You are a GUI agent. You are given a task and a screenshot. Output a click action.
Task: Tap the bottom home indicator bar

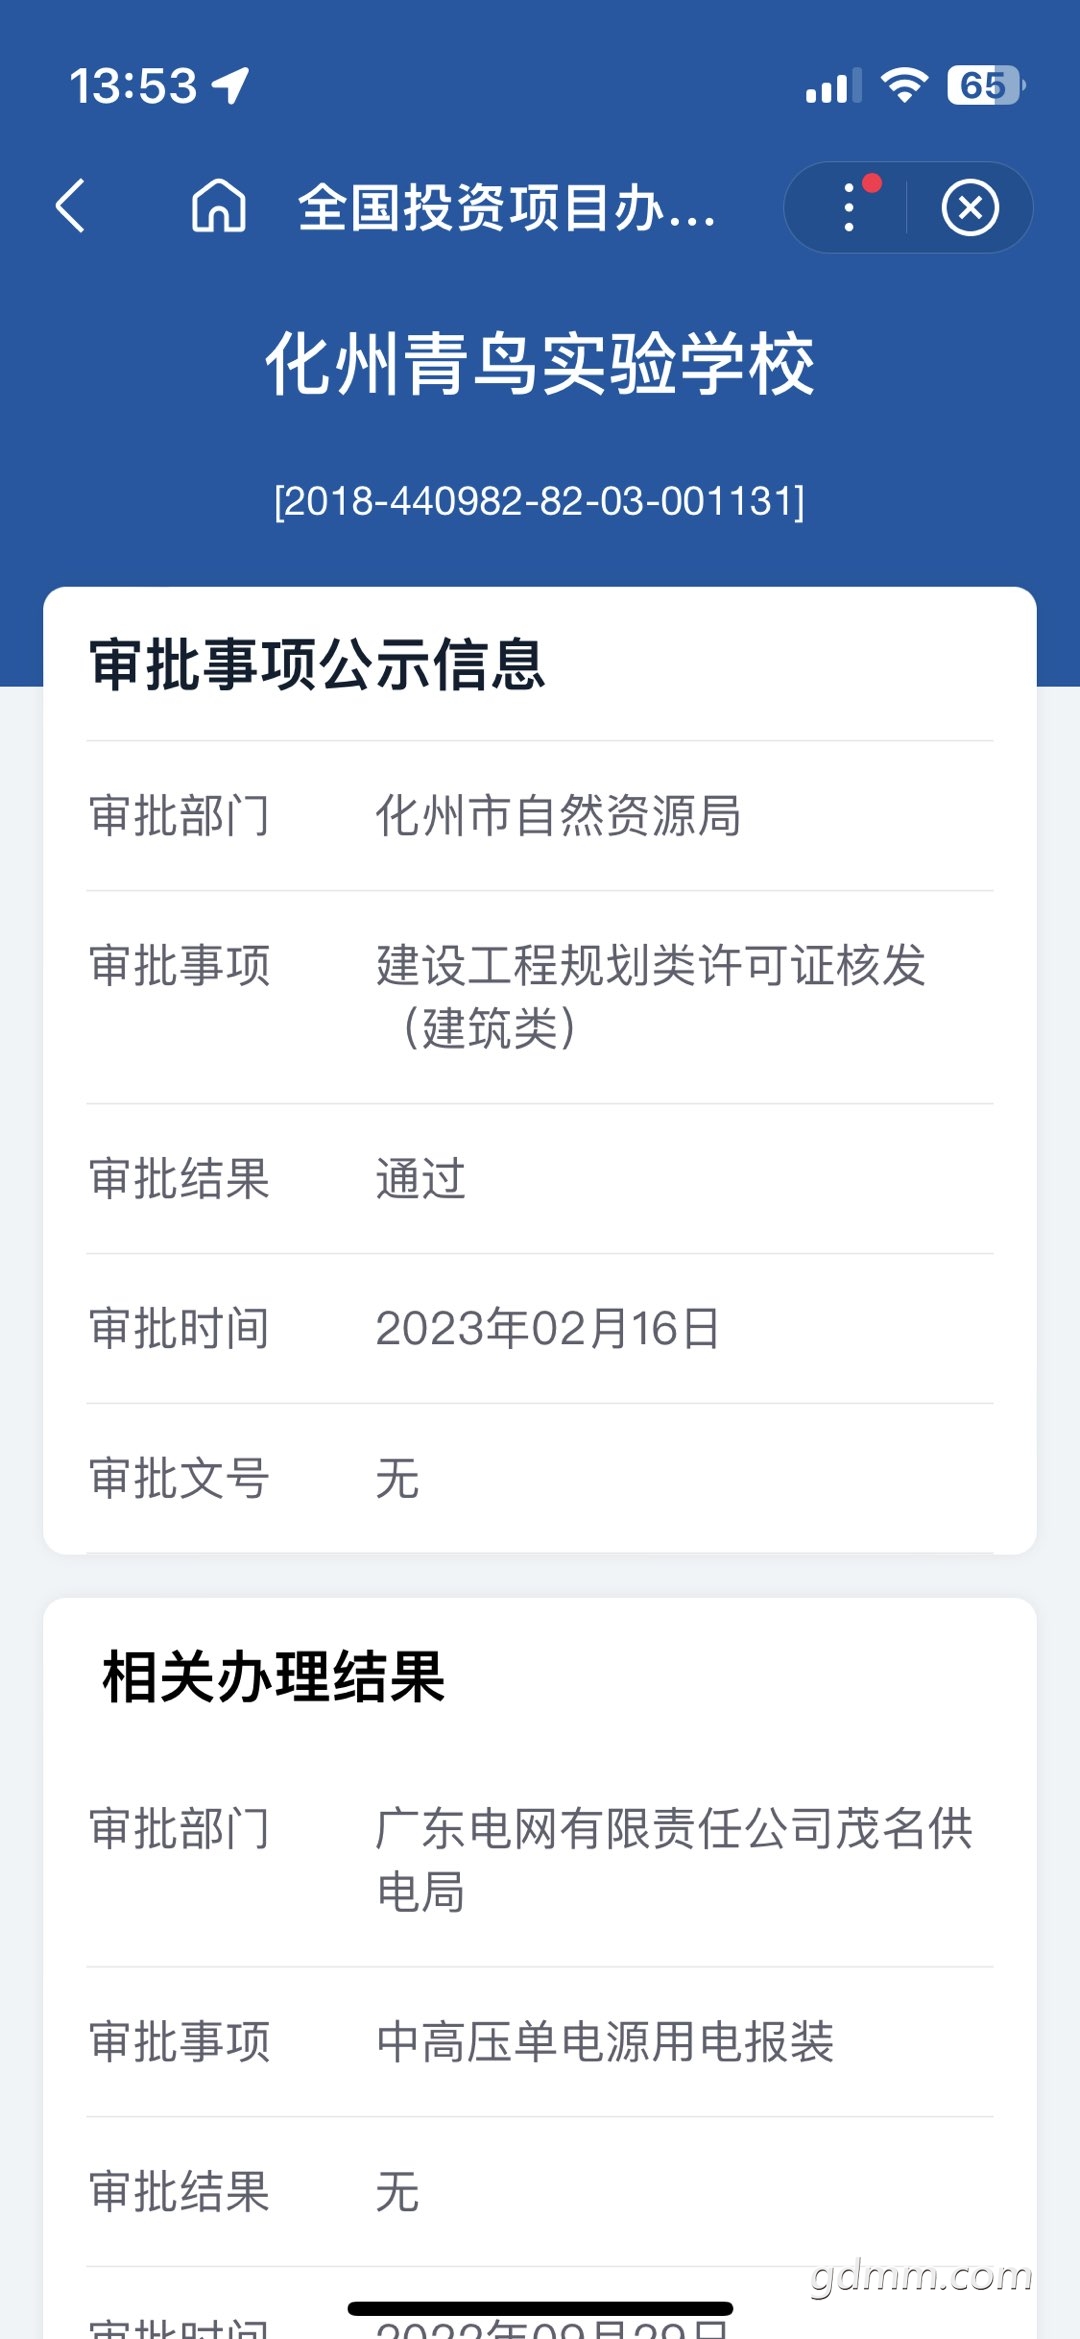(540, 2308)
